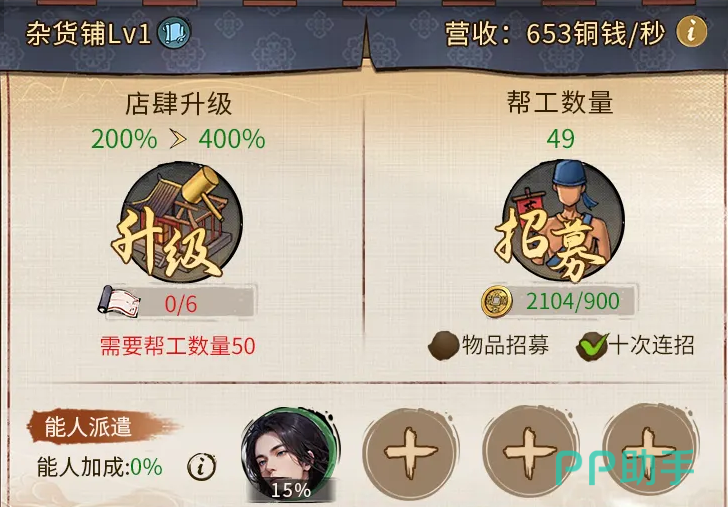Tap the 招募 recruit helper icon

pos(560,221)
